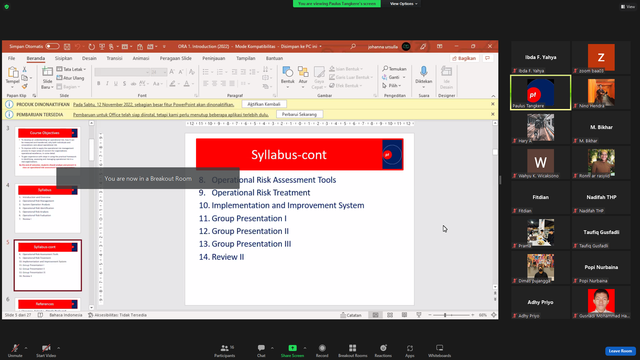Click the Tempel paste icon
The image size is (640, 360).
tap(13, 73)
